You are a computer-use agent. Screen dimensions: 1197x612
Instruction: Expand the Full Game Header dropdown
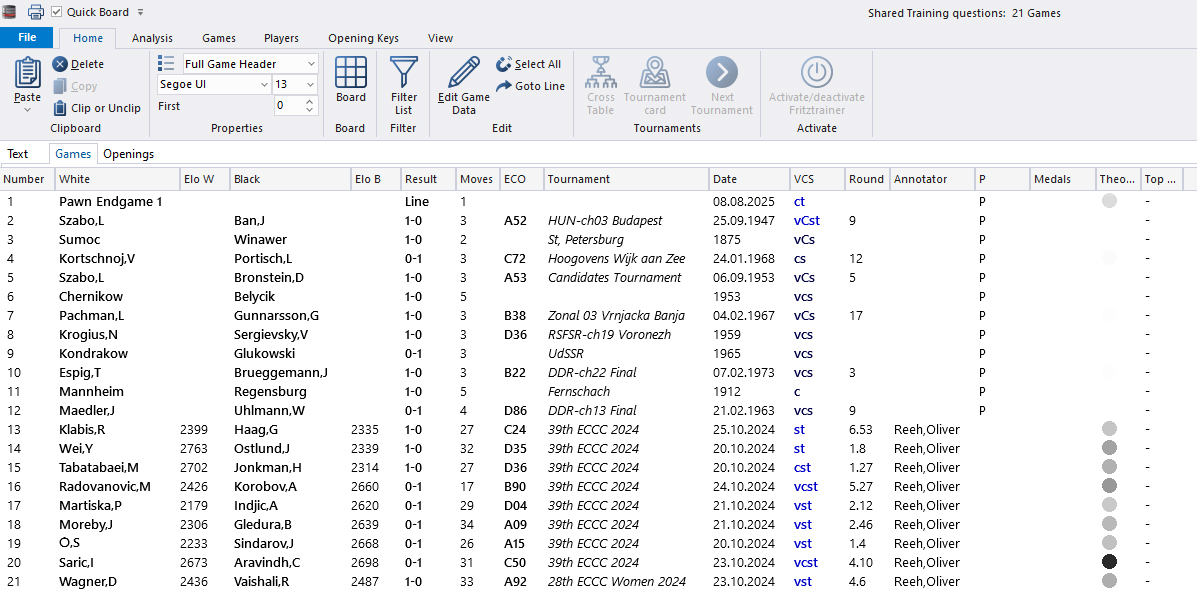[x=311, y=64]
